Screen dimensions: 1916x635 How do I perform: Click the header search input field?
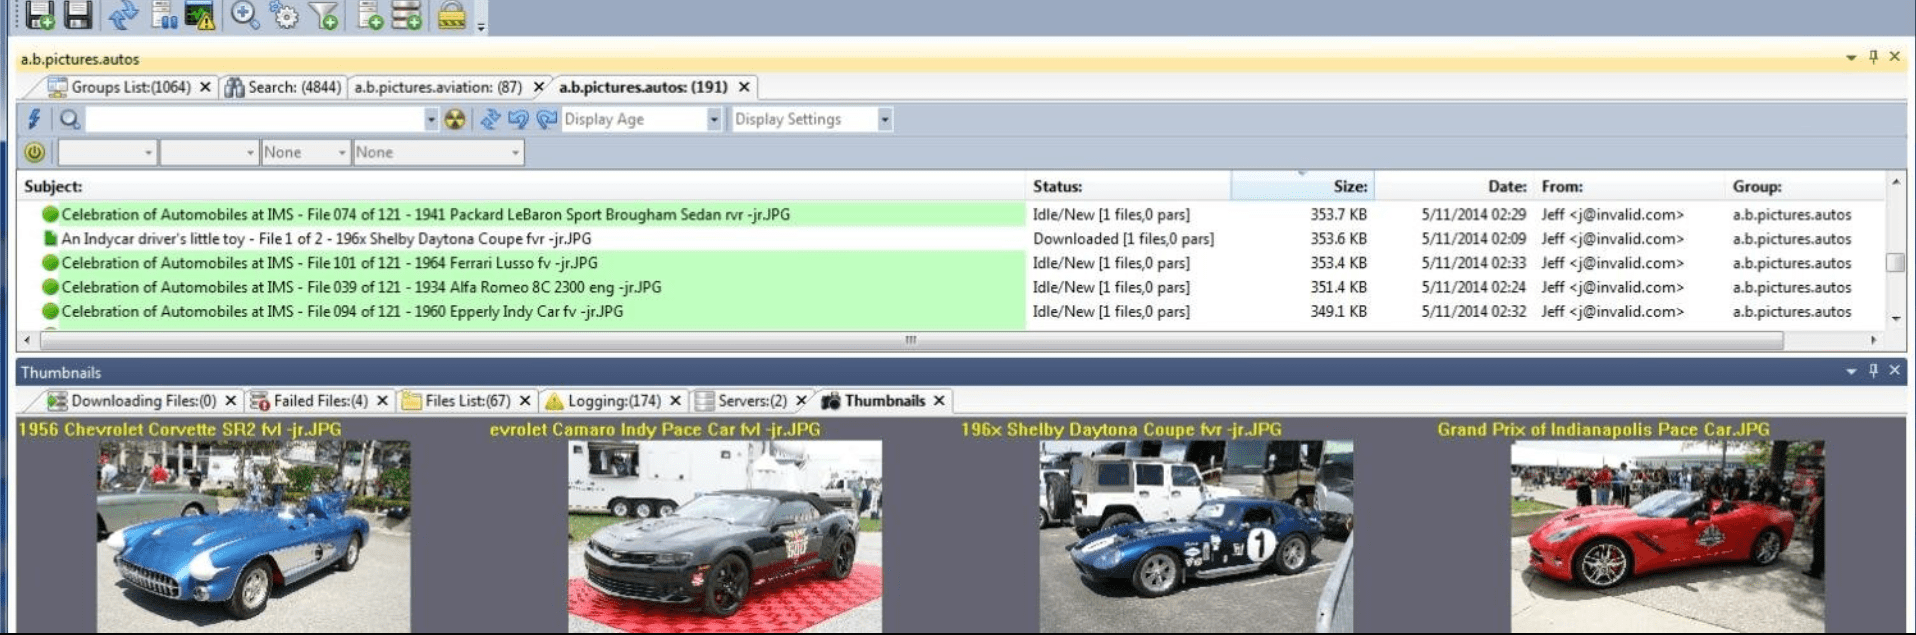(x=255, y=119)
